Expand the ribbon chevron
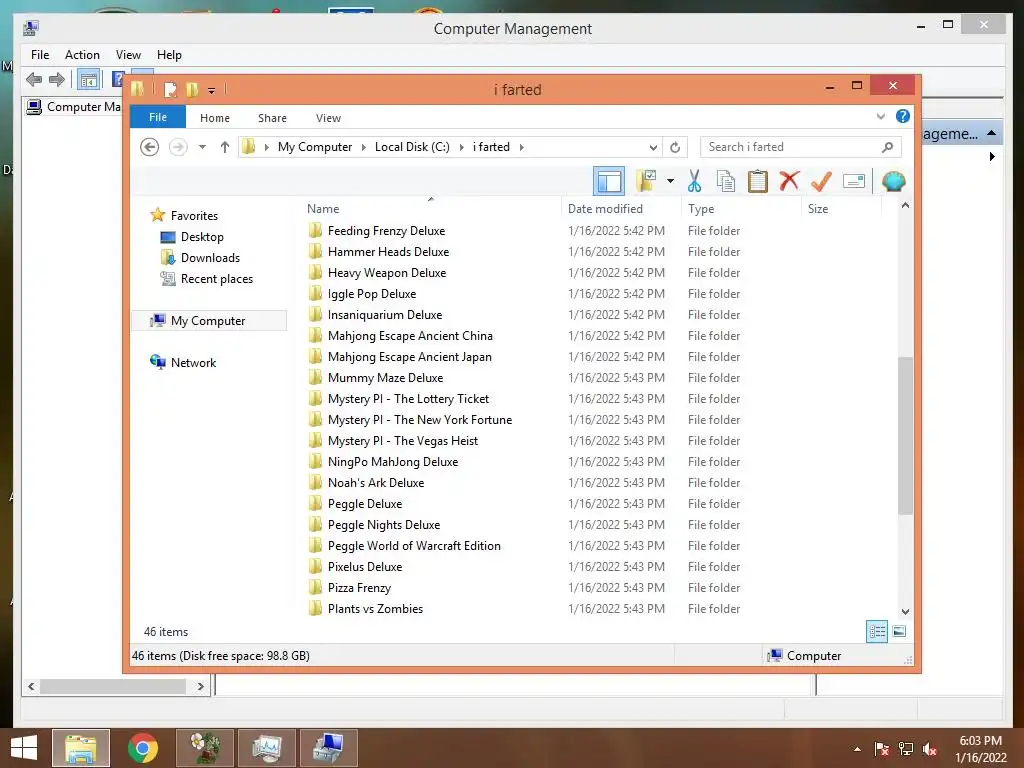This screenshot has width=1024, height=768. pyautogui.click(x=880, y=116)
